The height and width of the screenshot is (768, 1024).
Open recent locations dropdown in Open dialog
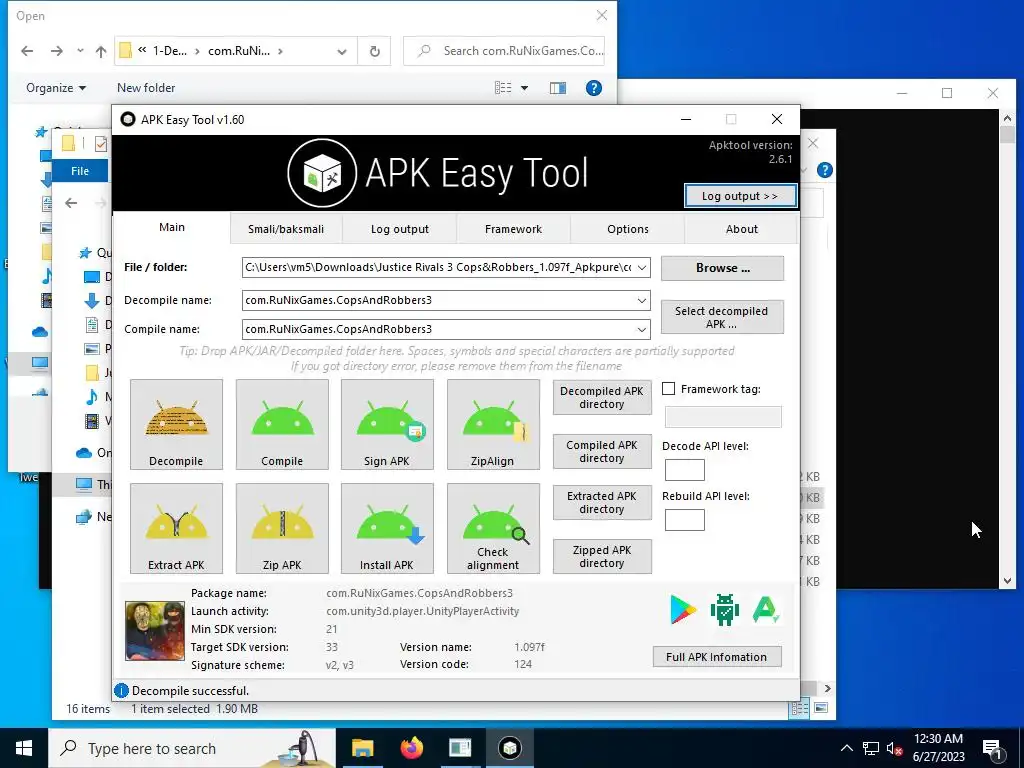(x=80, y=51)
